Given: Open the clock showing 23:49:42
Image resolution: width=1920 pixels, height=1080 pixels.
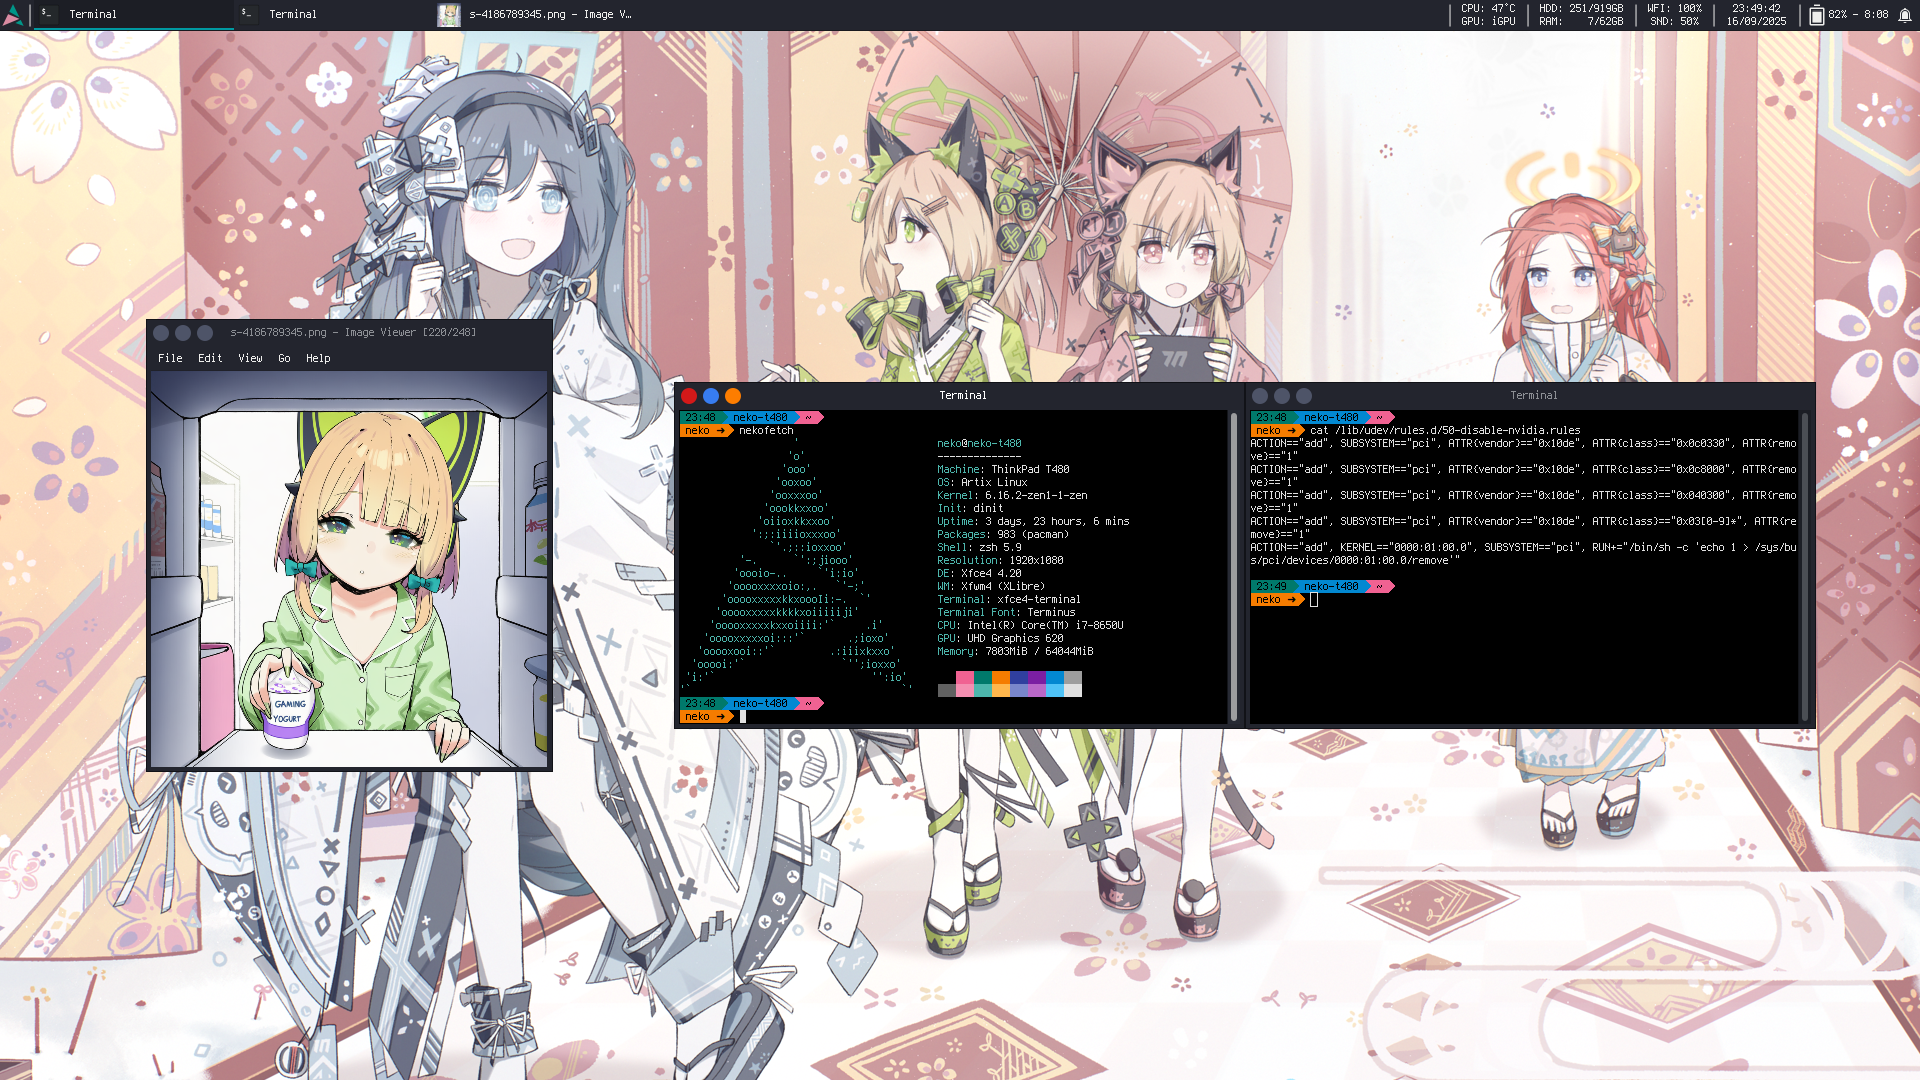Looking at the screenshot, I should [1756, 14].
